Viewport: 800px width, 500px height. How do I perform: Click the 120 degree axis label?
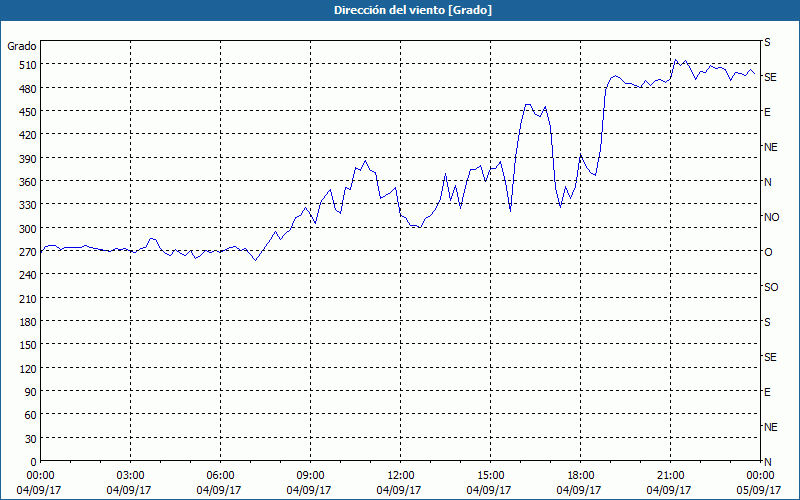pos(29,369)
